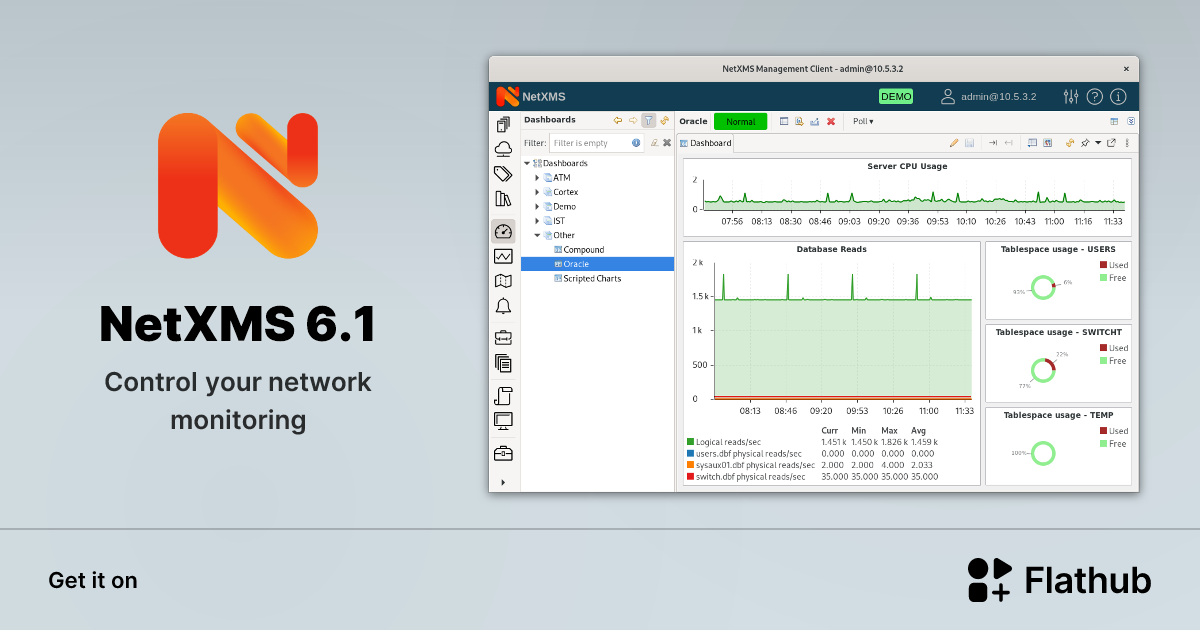Collapse the Other dashboard folder
This screenshot has width=1200, height=630.
pyautogui.click(x=537, y=236)
